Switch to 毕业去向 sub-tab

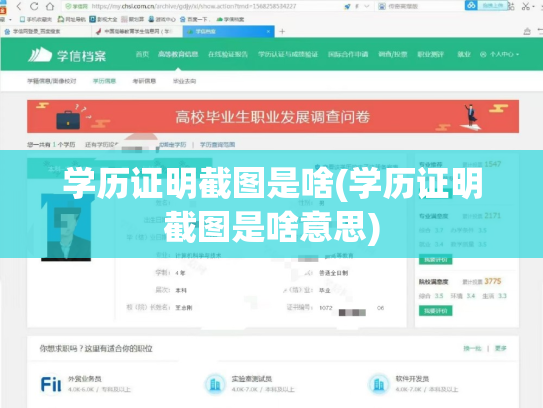pyautogui.click(x=184, y=81)
